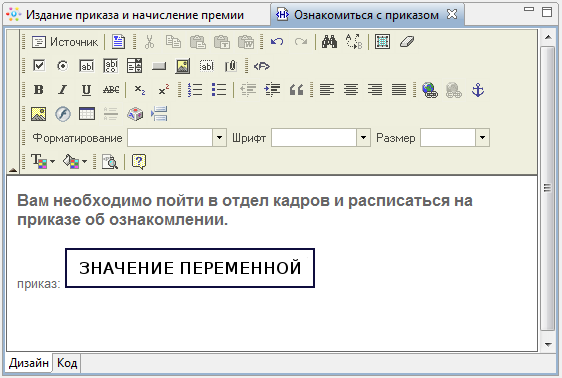Image resolution: width=562 pixels, height=378 pixels.
Task: Insert an image via picture icon
Action: tap(38, 114)
